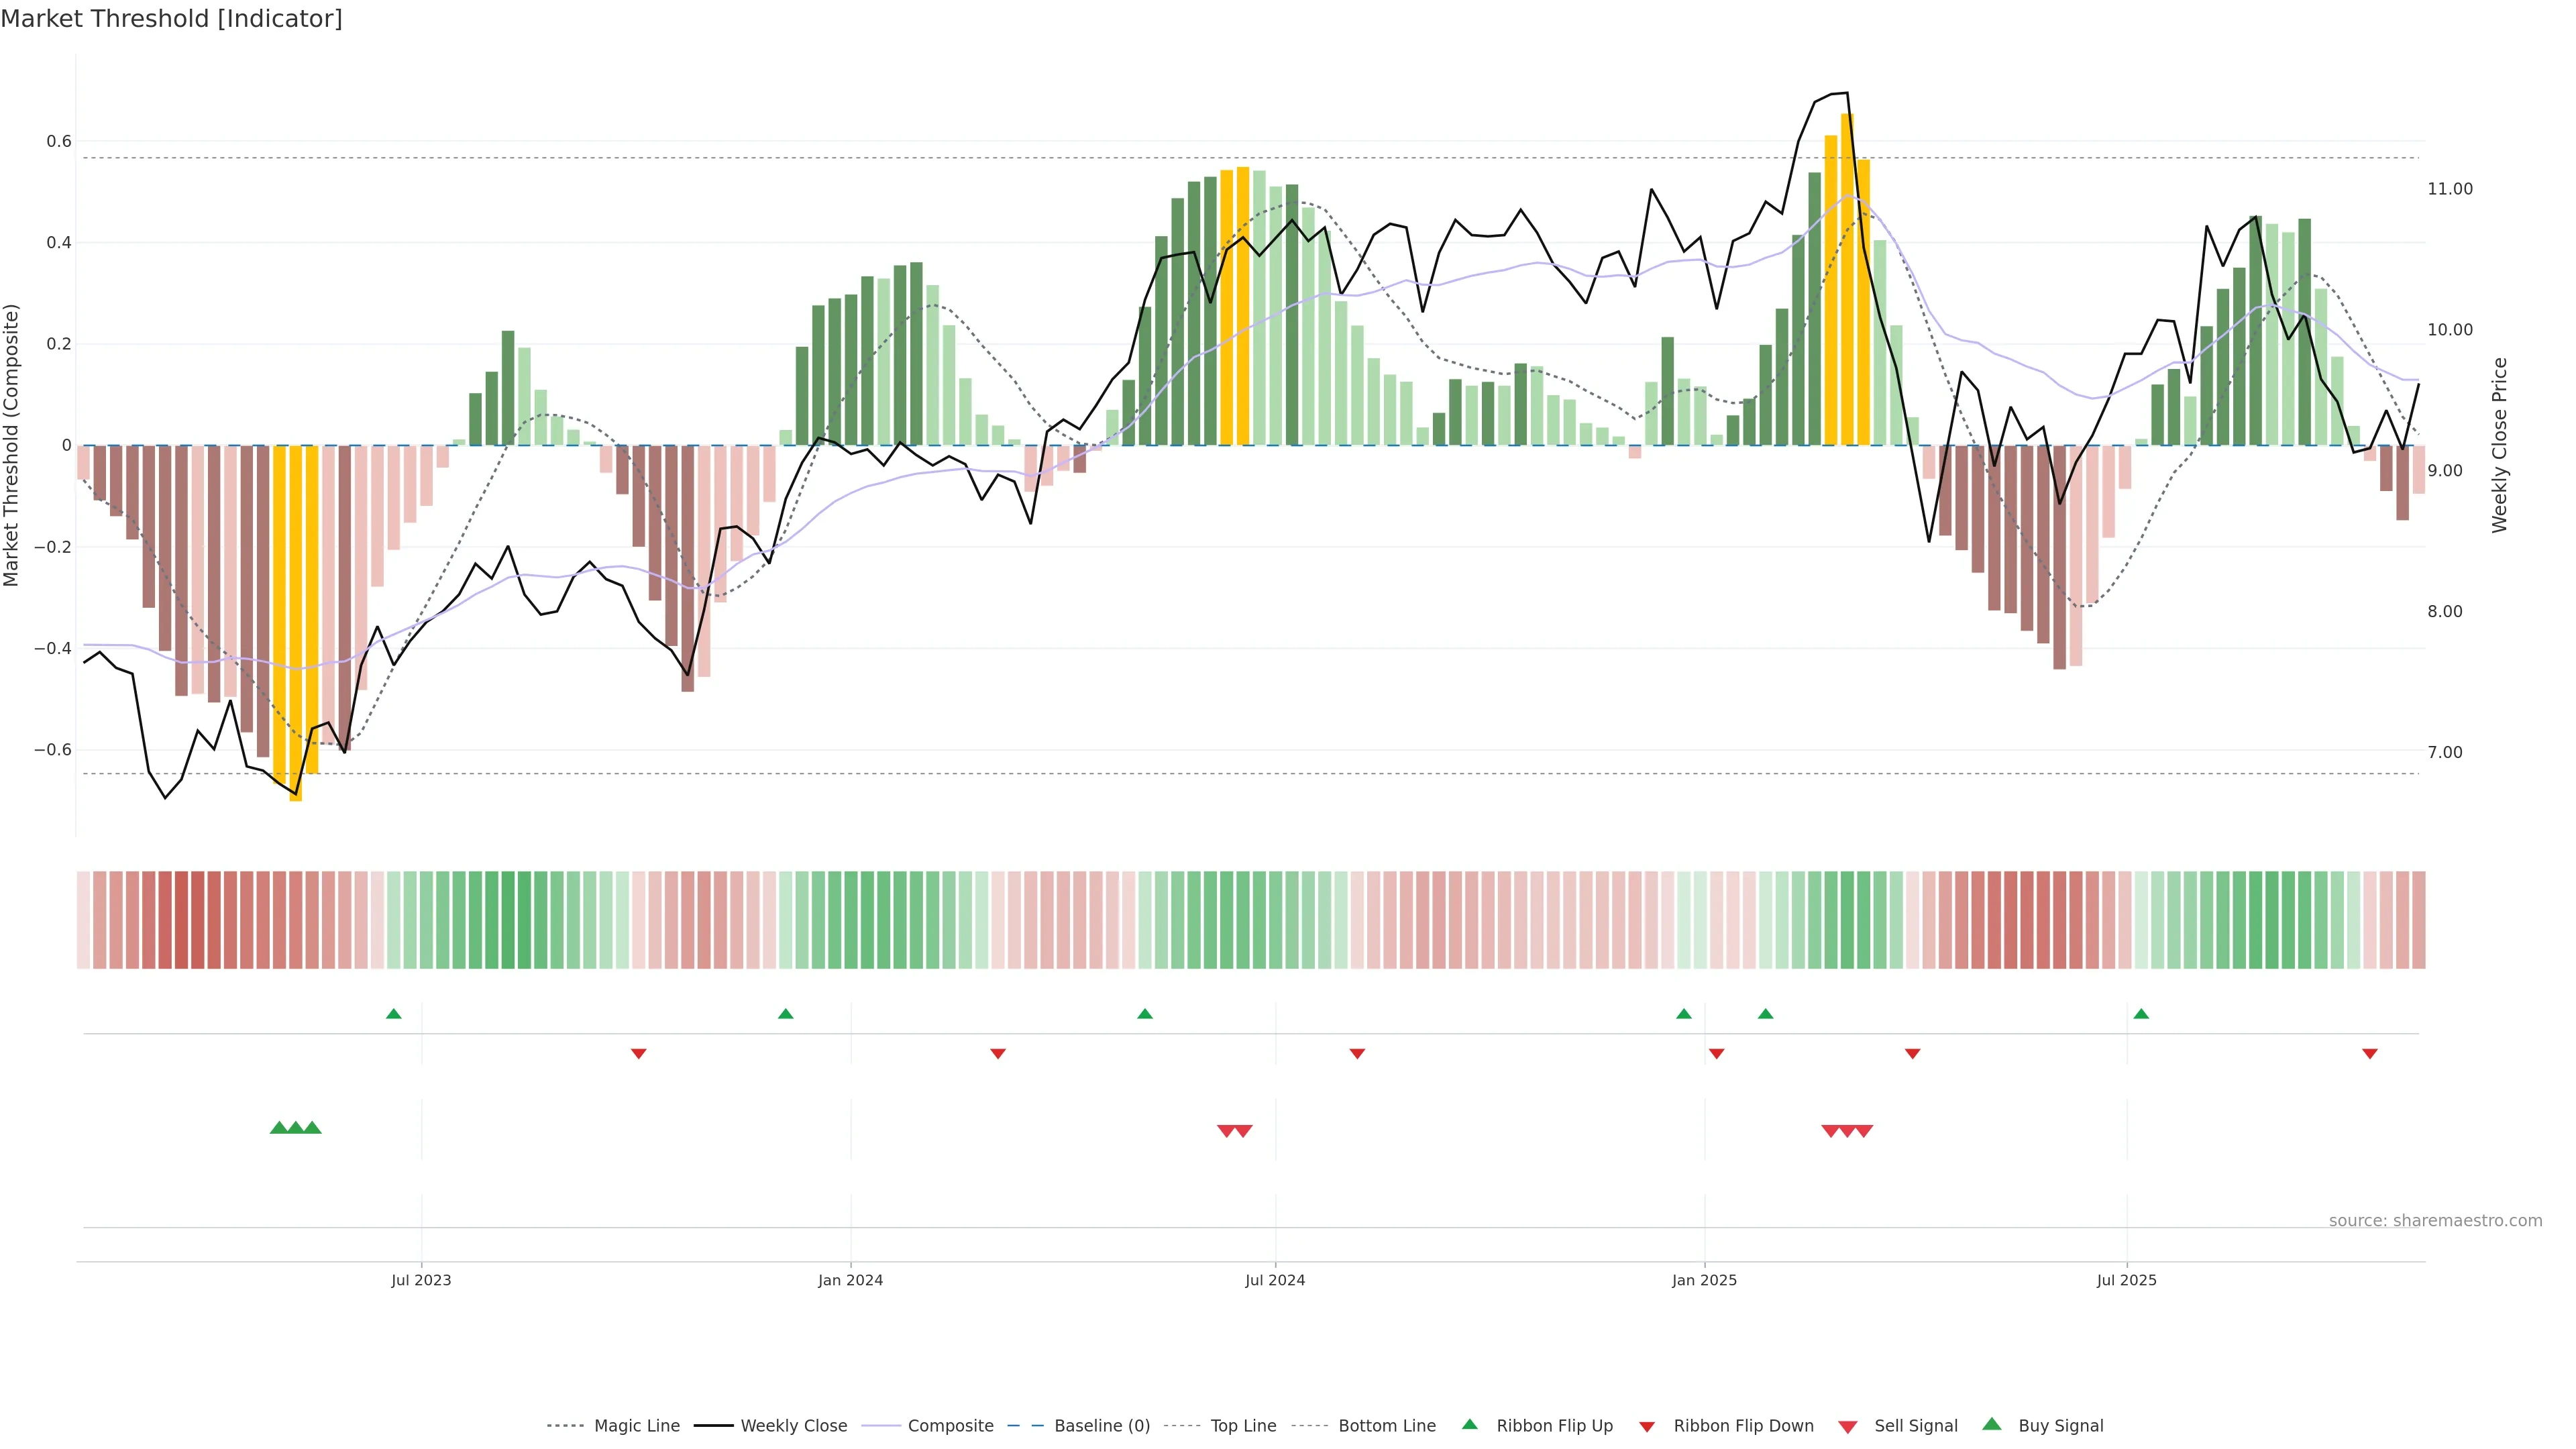The image size is (2576, 1449).
Task: Click the Sell Signal legend marker
Action: [1848, 1426]
